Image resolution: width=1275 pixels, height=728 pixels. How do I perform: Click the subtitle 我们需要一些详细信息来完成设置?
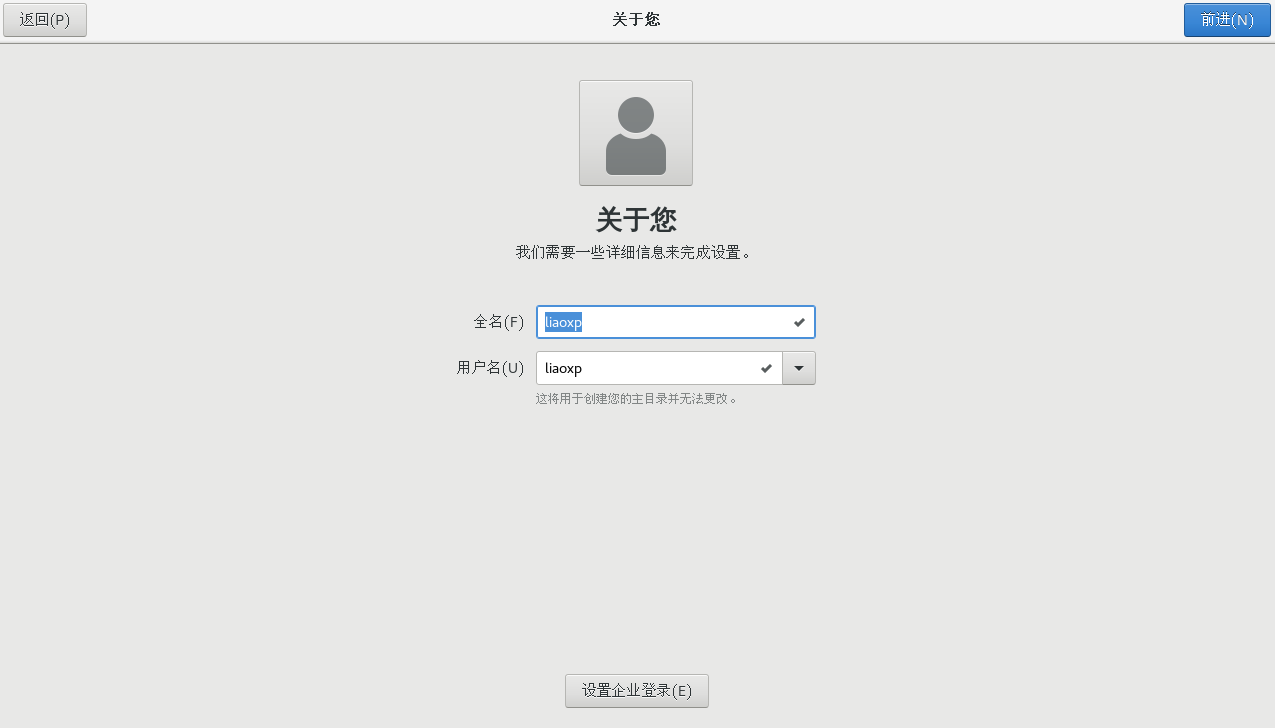point(633,253)
